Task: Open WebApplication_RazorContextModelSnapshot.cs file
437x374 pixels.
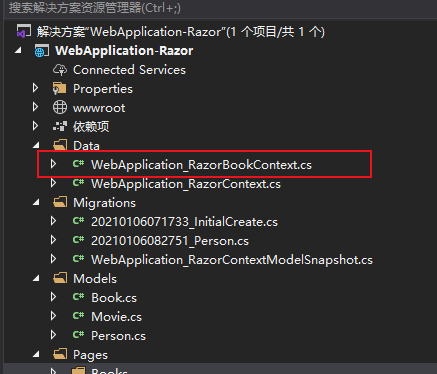Action: coord(232,260)
